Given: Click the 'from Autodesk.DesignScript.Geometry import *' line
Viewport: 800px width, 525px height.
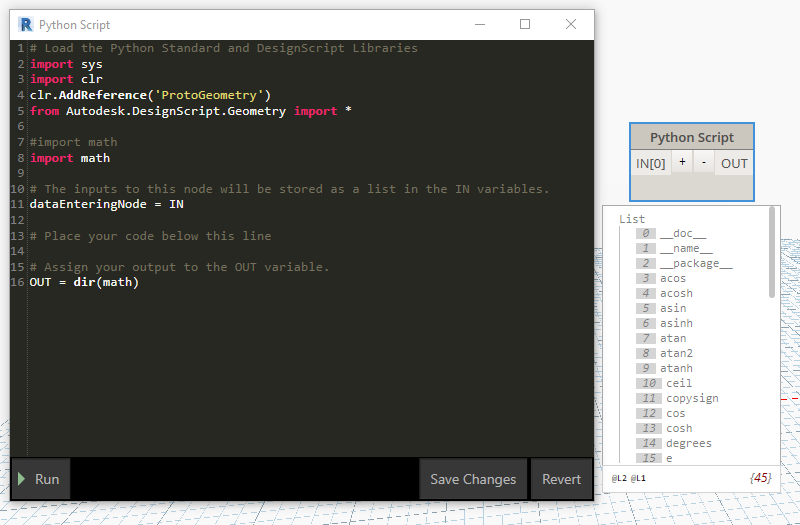Looking at the screenshot, I should (x=190, y=111).
